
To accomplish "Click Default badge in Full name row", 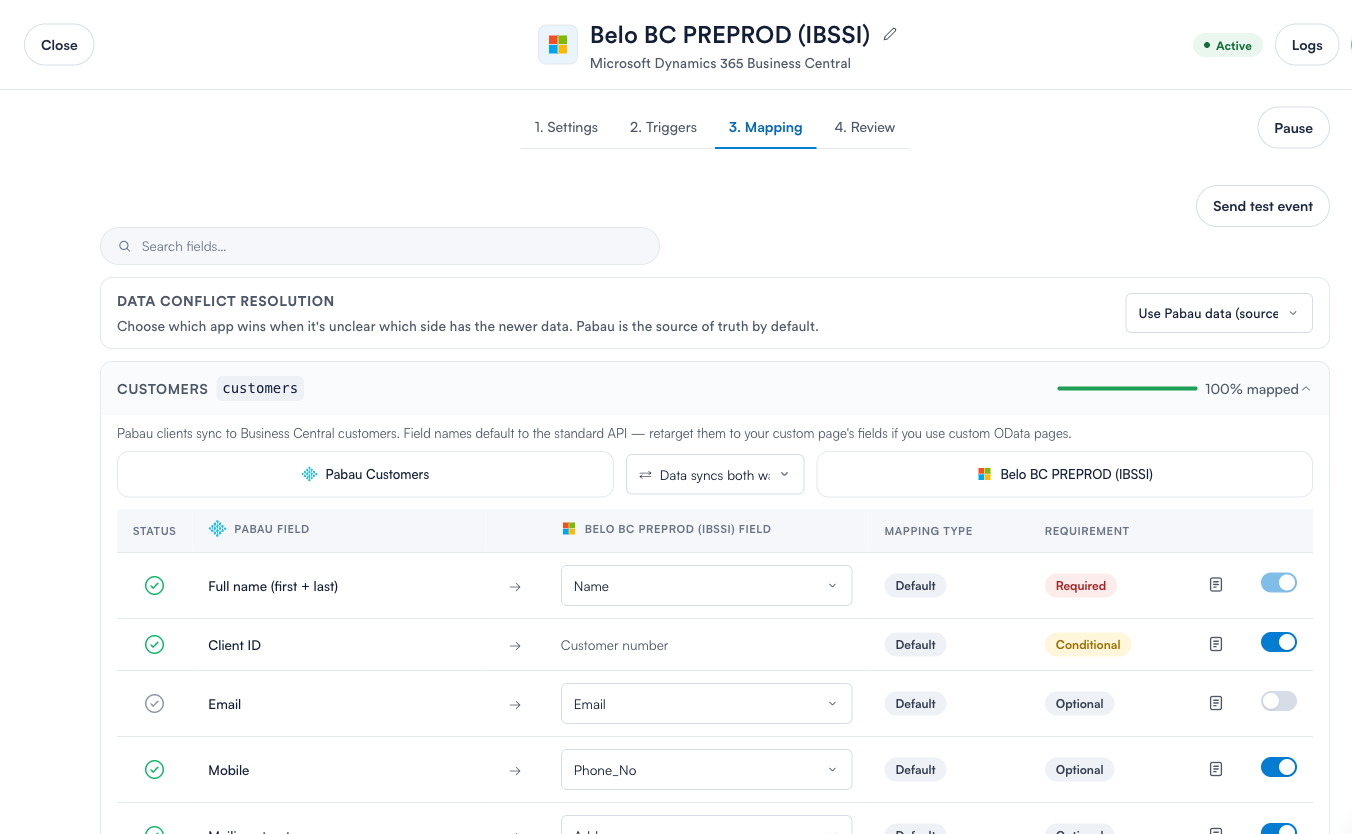I will (x=915, y=586).
